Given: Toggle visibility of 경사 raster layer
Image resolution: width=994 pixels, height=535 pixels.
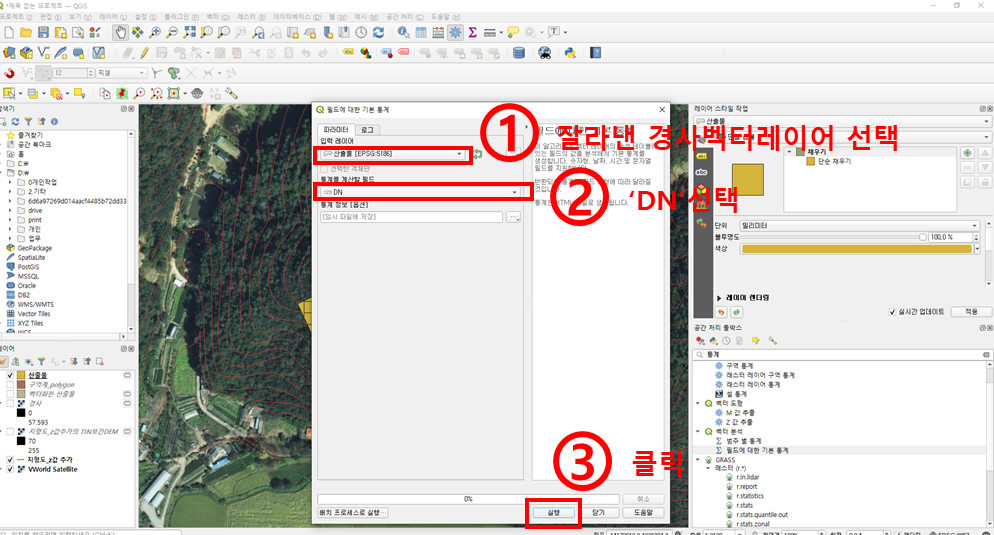Looking at the screenshot, I should [x=10, y=403].
